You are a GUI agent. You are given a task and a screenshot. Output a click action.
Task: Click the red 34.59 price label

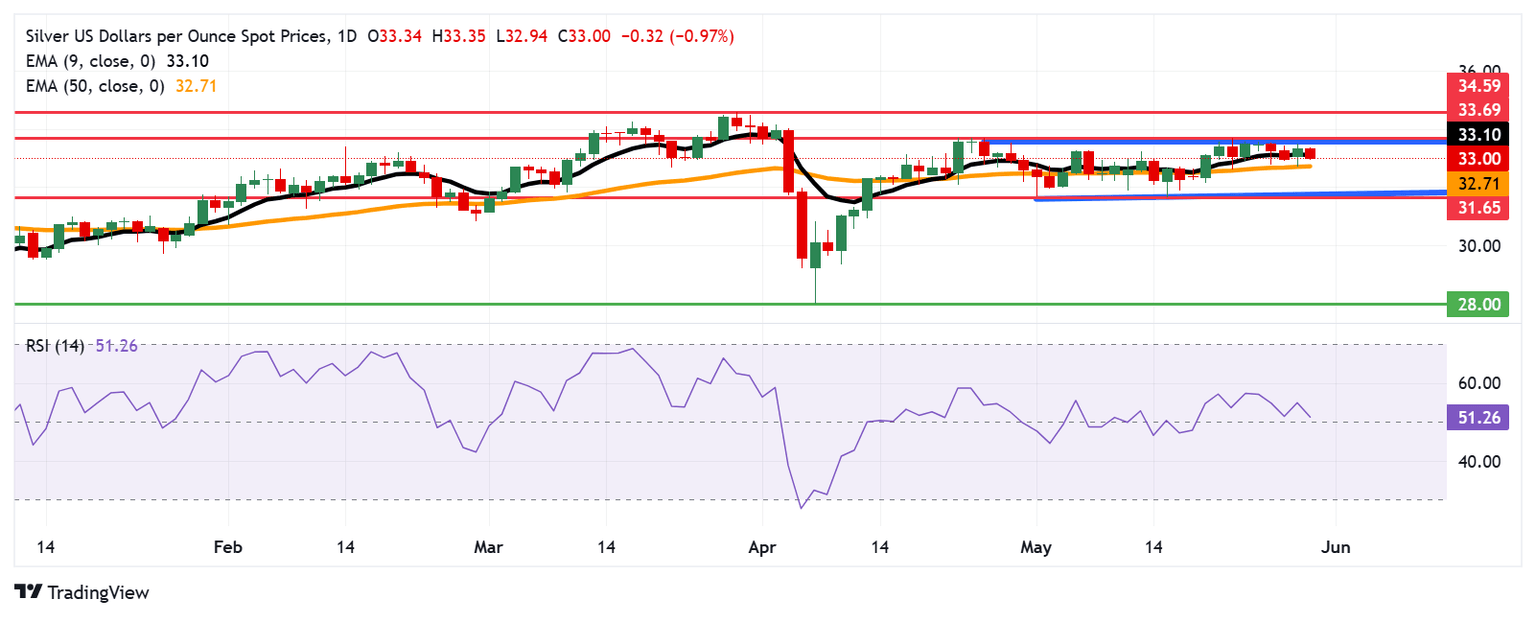(x=1478, y=83)
